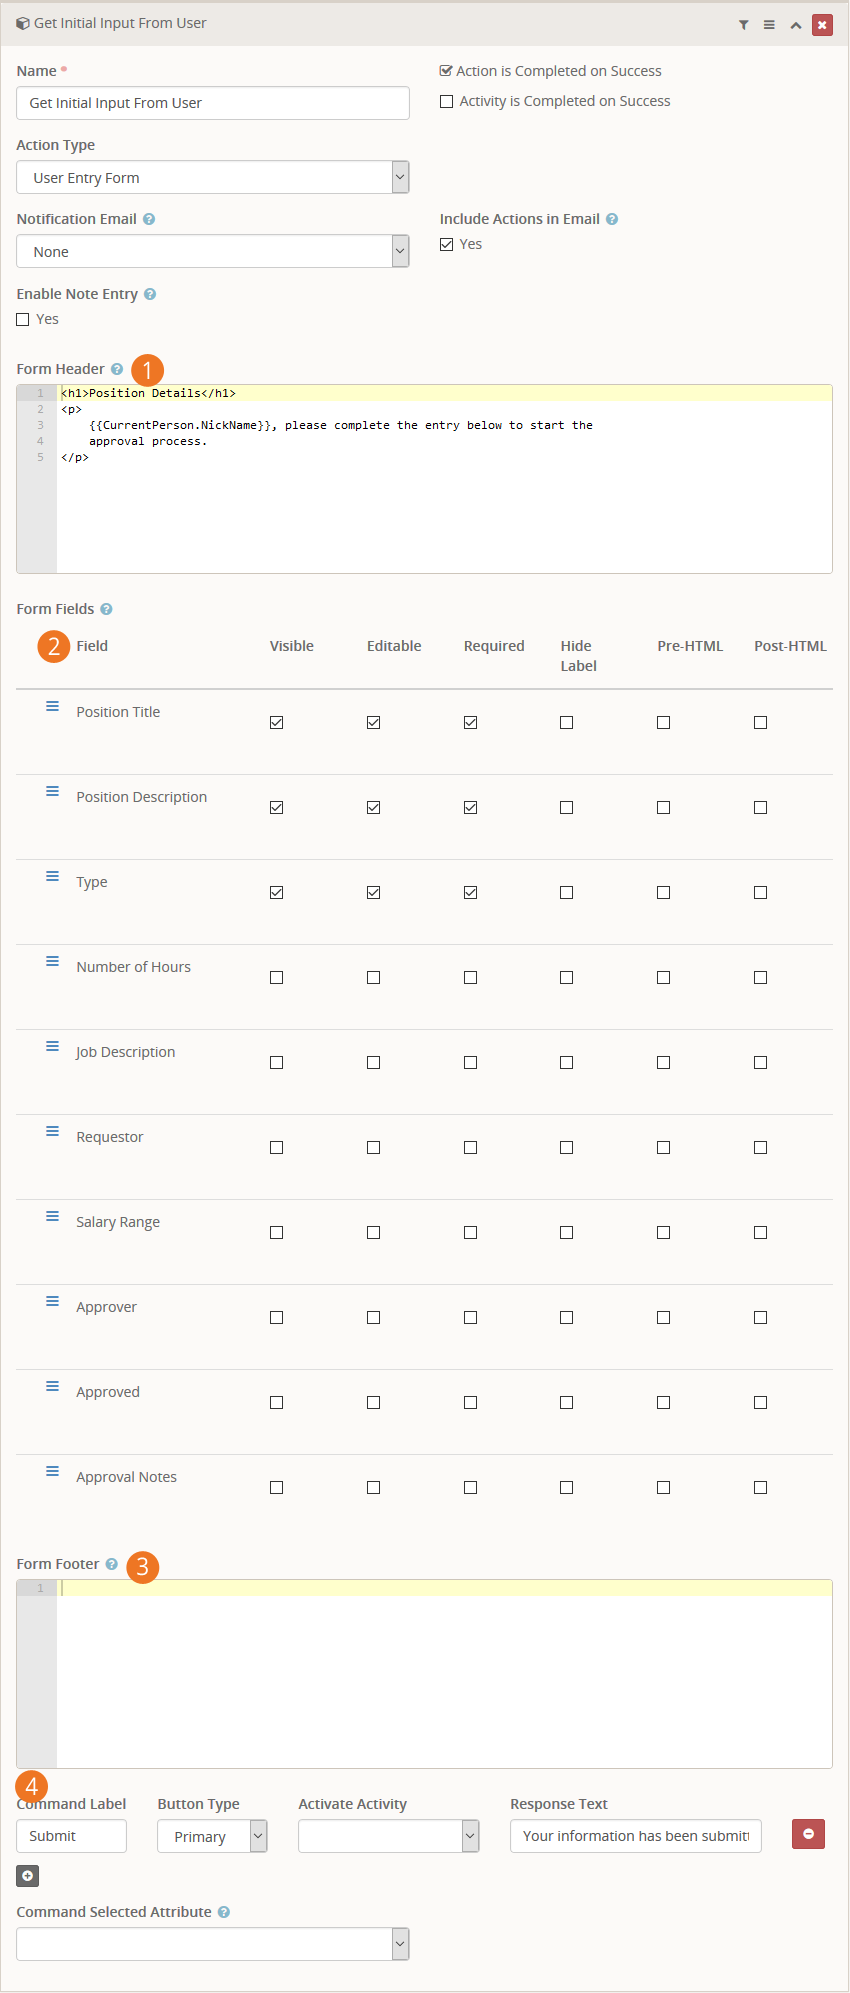Click reorder handle for Job Description
This screenshot has width=850, height=1993.
[52, 1046]
